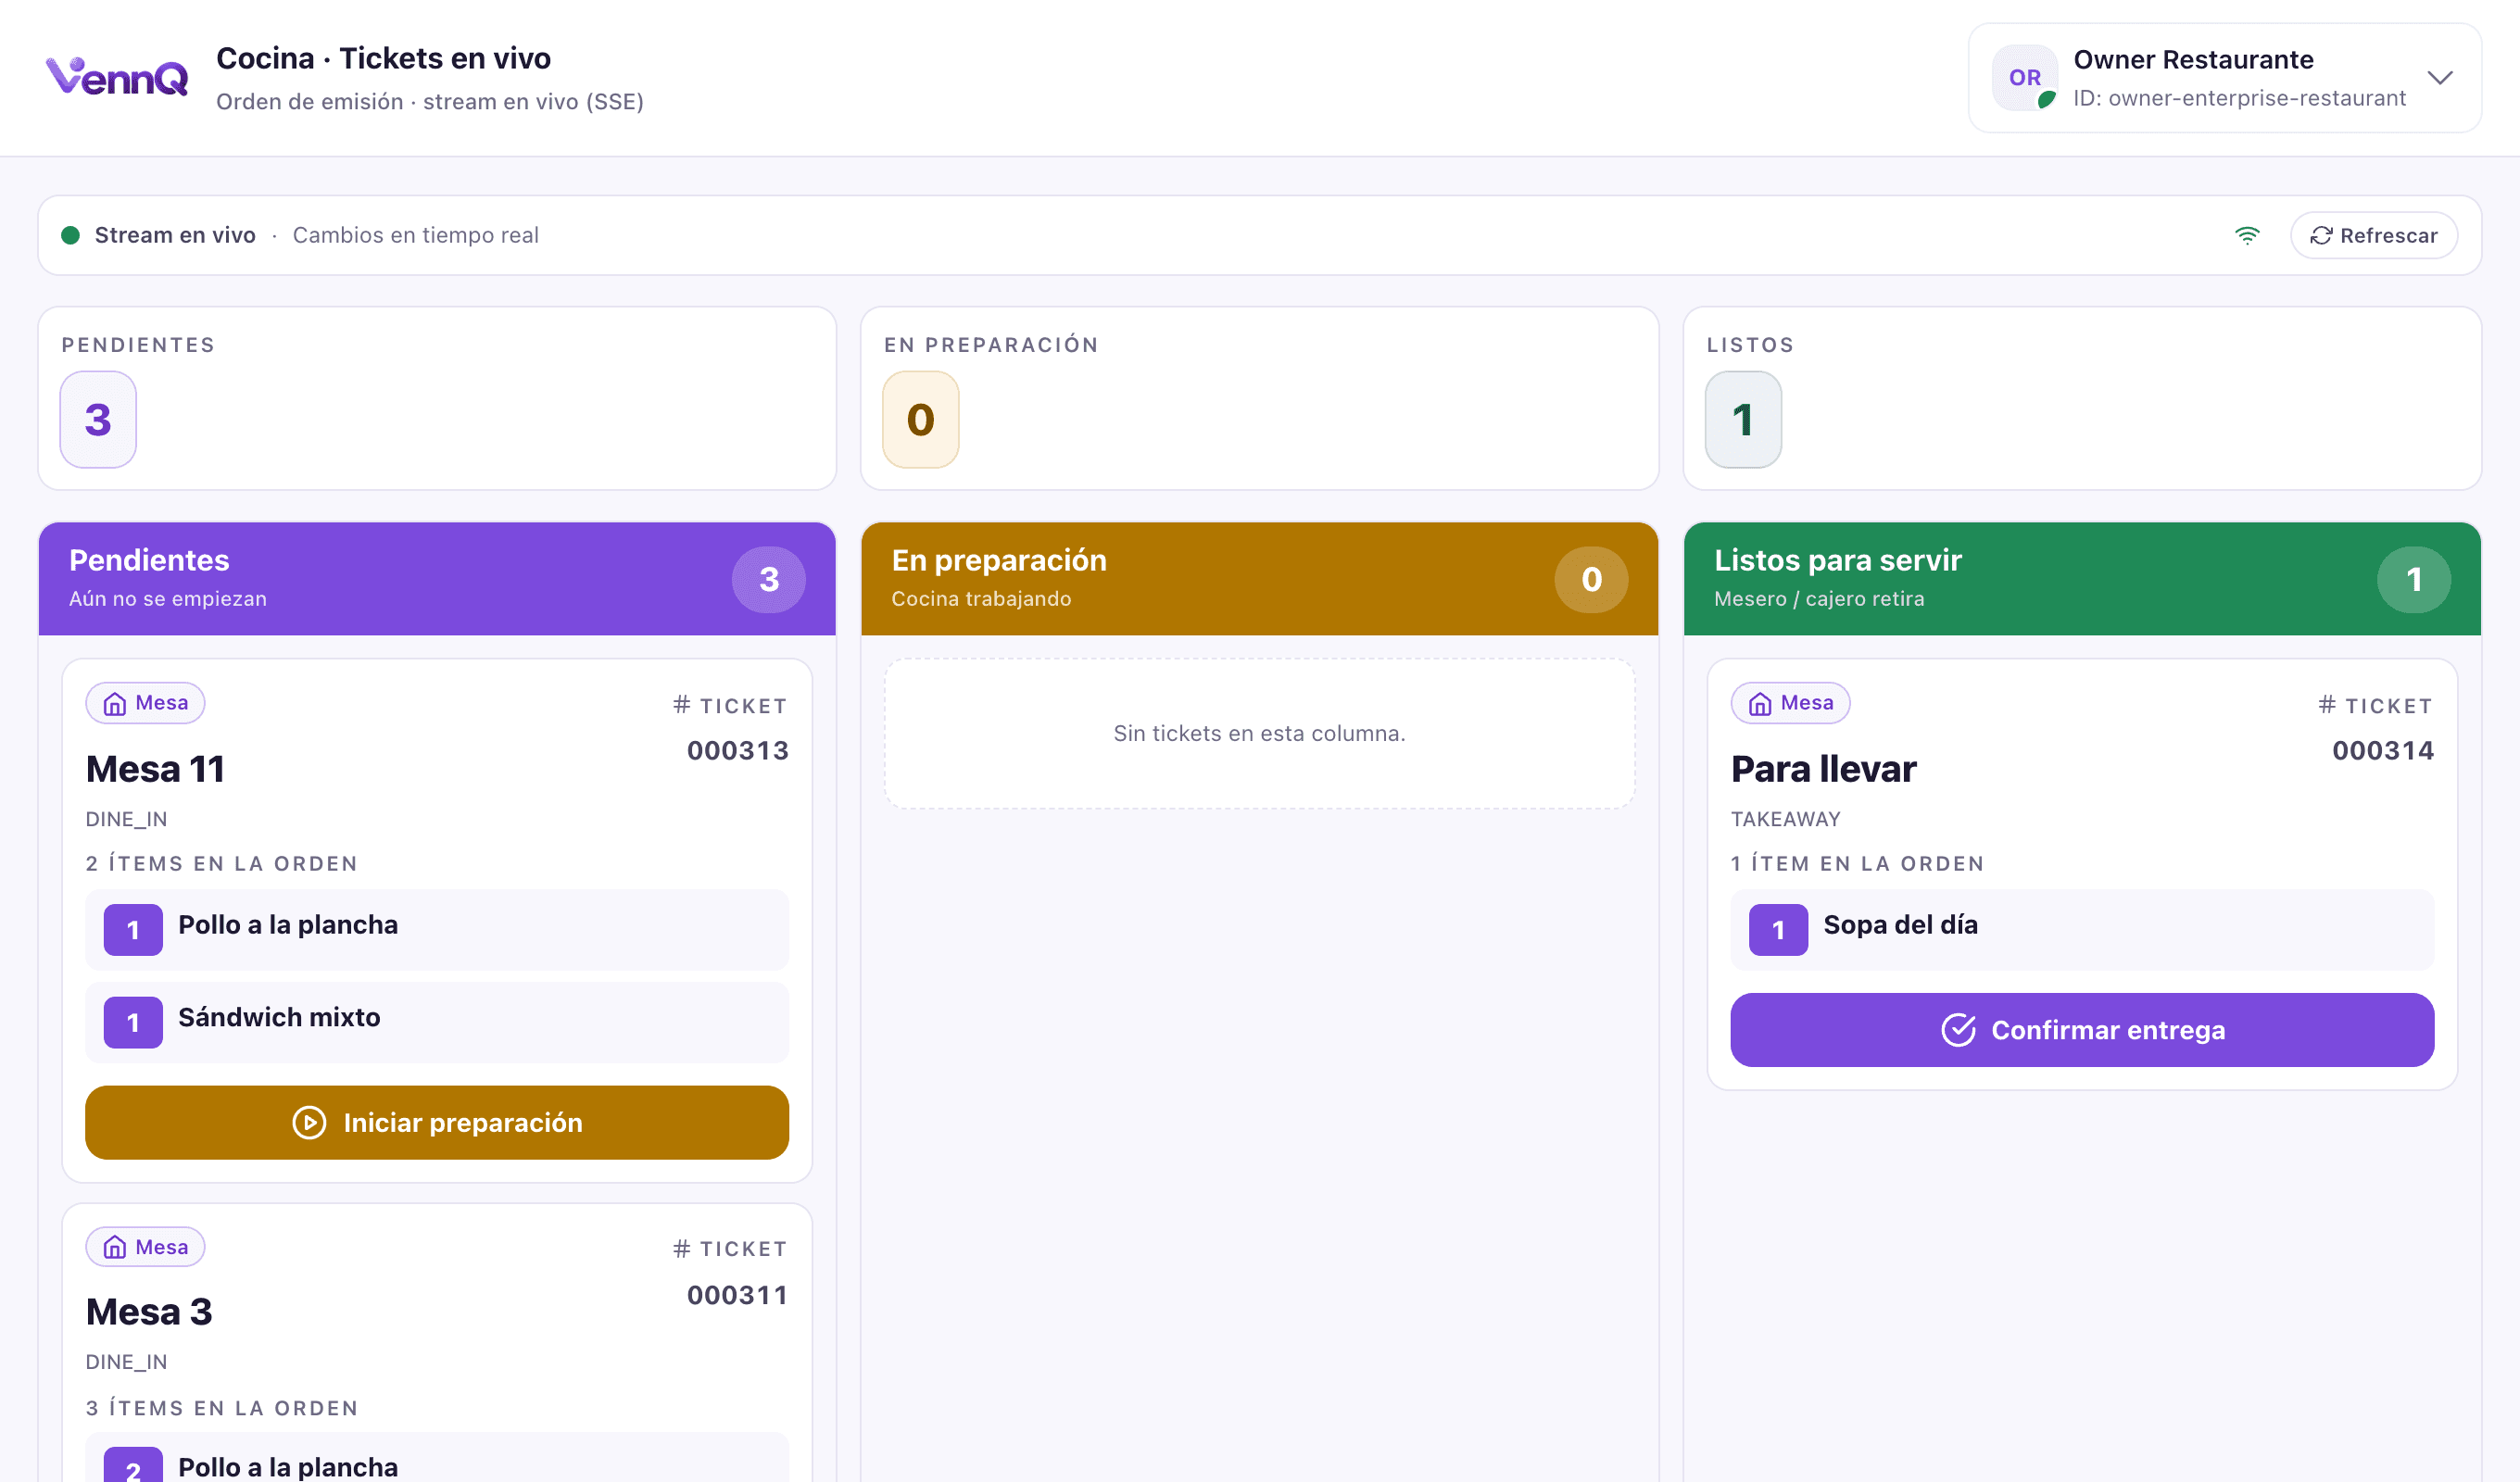
Task: Click the VennQ logo
Action: click(117, 77)
